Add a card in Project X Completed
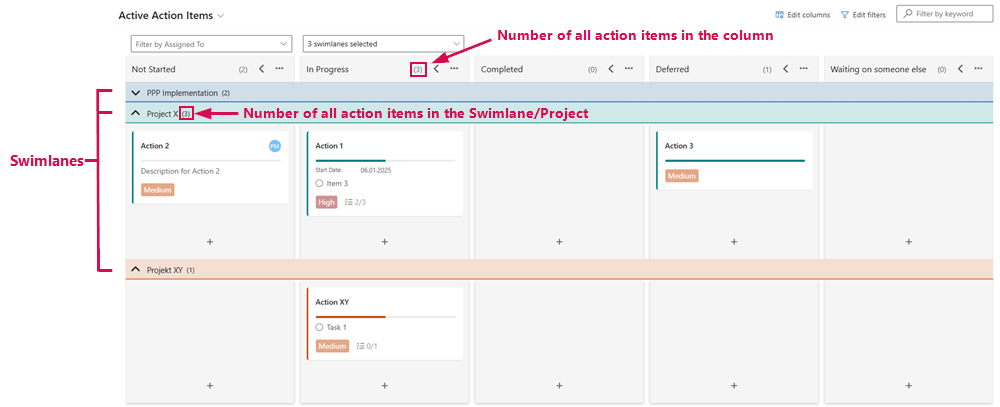The image size is (1000, 407). pyautogui.click(x=559, y=241)
